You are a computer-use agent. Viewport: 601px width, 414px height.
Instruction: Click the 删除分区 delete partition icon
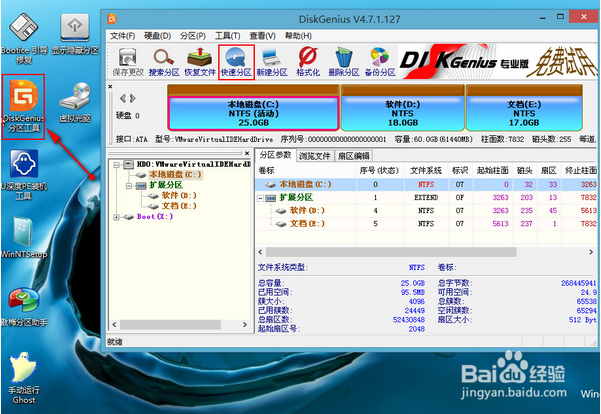344,61
